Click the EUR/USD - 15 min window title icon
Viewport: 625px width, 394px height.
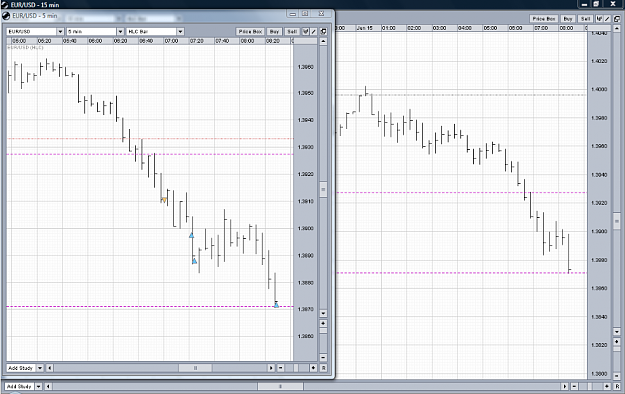tap(4, 4)
